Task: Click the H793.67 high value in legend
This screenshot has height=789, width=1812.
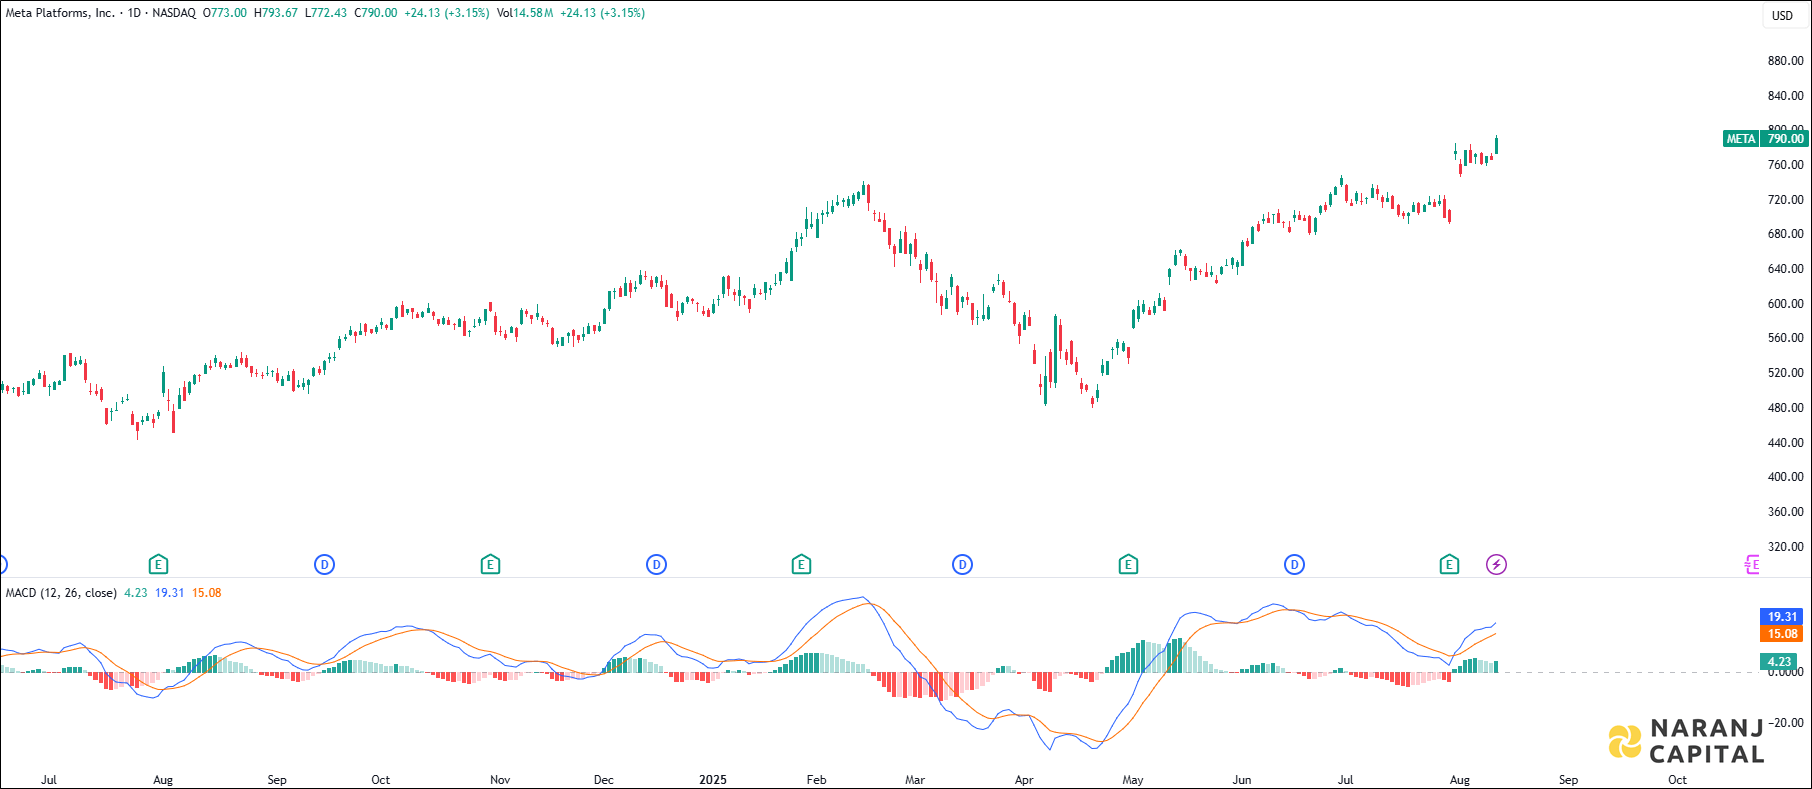Action: (x=276, y=13)
